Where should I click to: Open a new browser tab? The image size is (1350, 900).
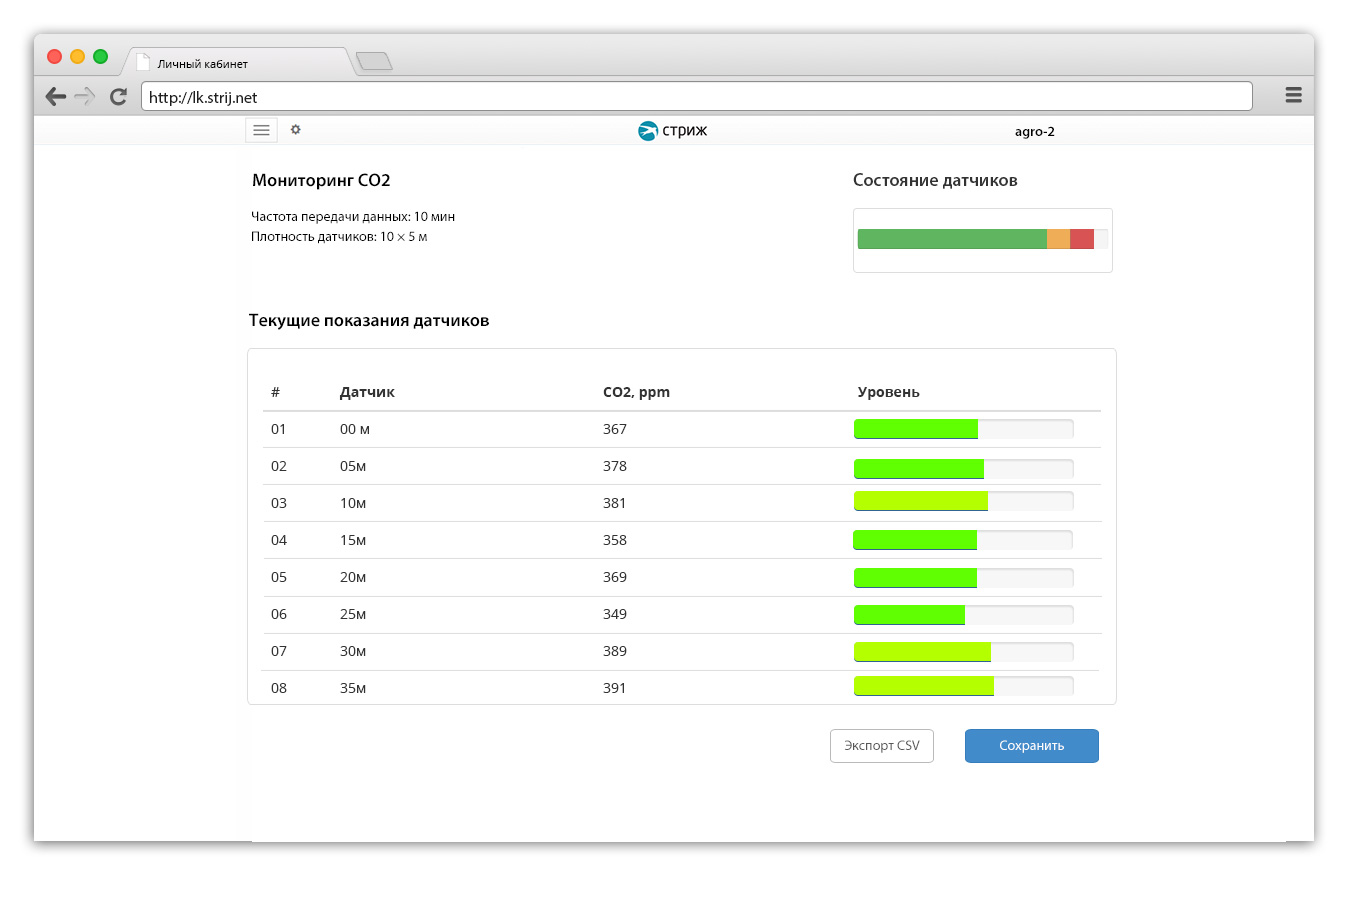(x=374, y=62)
